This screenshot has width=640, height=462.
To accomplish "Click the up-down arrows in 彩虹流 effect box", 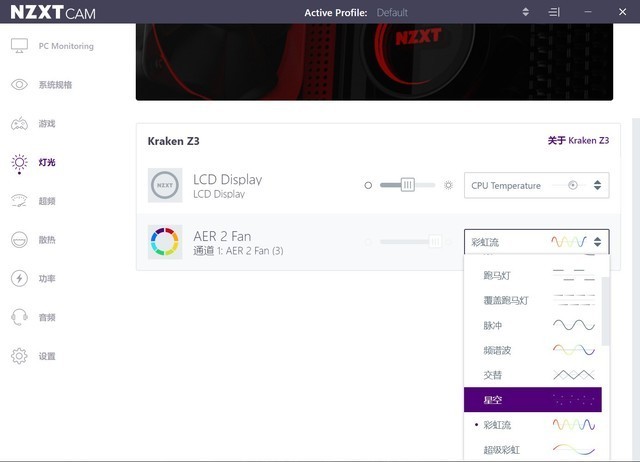I will (597, 242).
